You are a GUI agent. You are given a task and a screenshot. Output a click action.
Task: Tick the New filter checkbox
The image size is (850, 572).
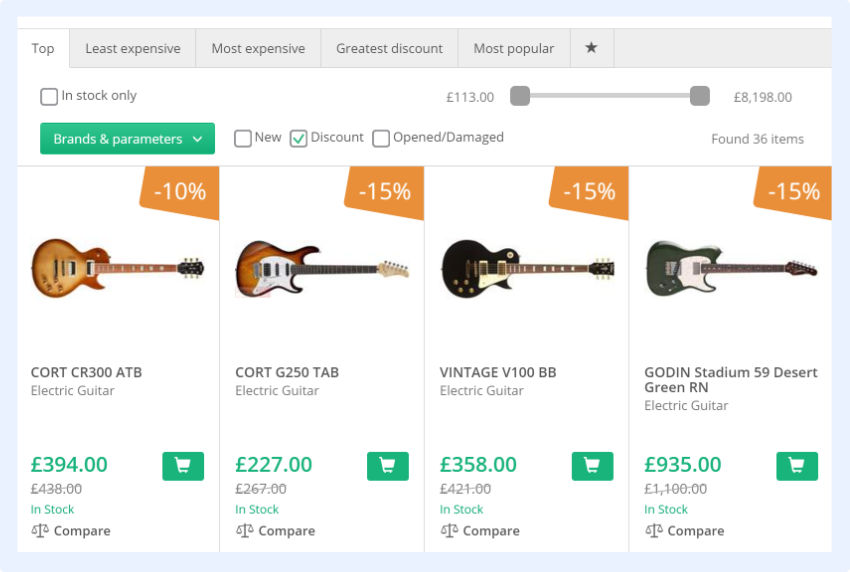pyautogui.click(x=243, y=138)
